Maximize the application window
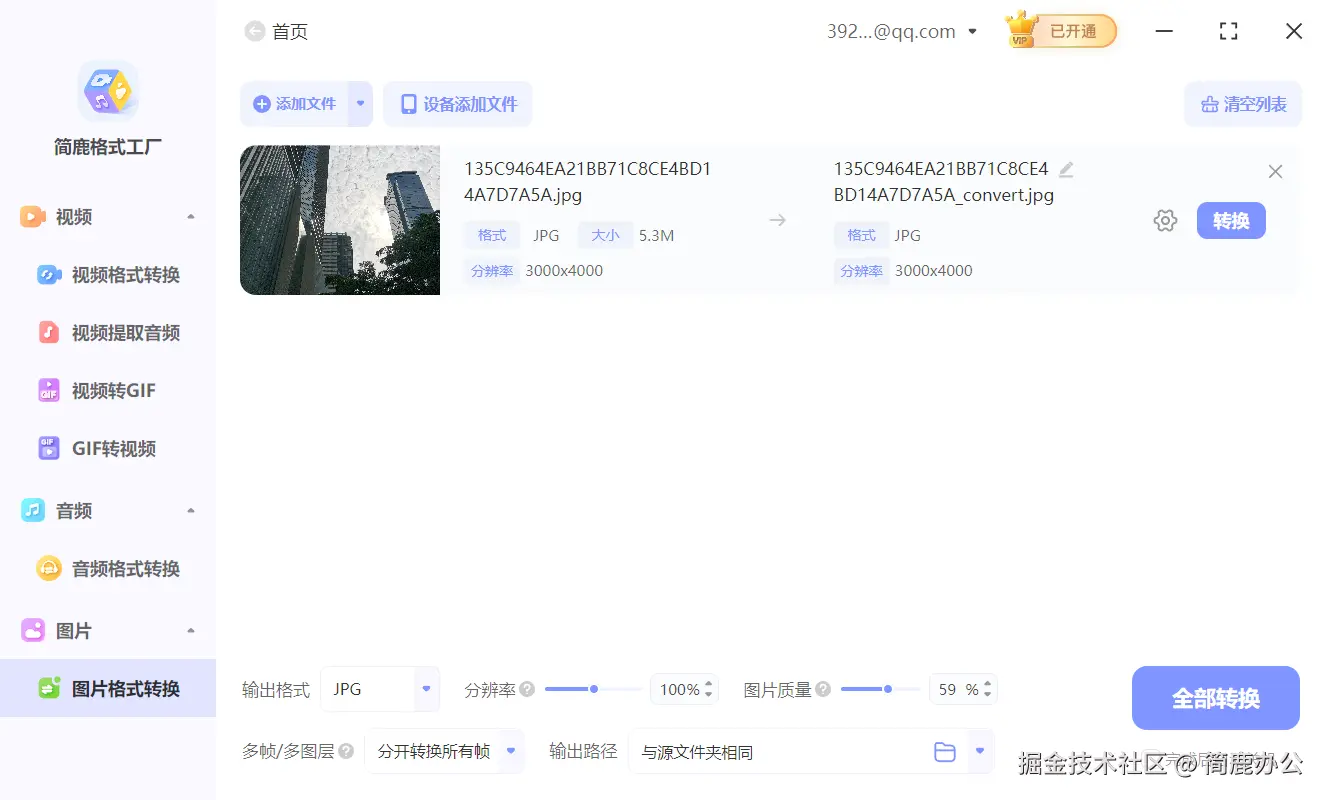The image size is (1326, 800). tap(1229, 32)
